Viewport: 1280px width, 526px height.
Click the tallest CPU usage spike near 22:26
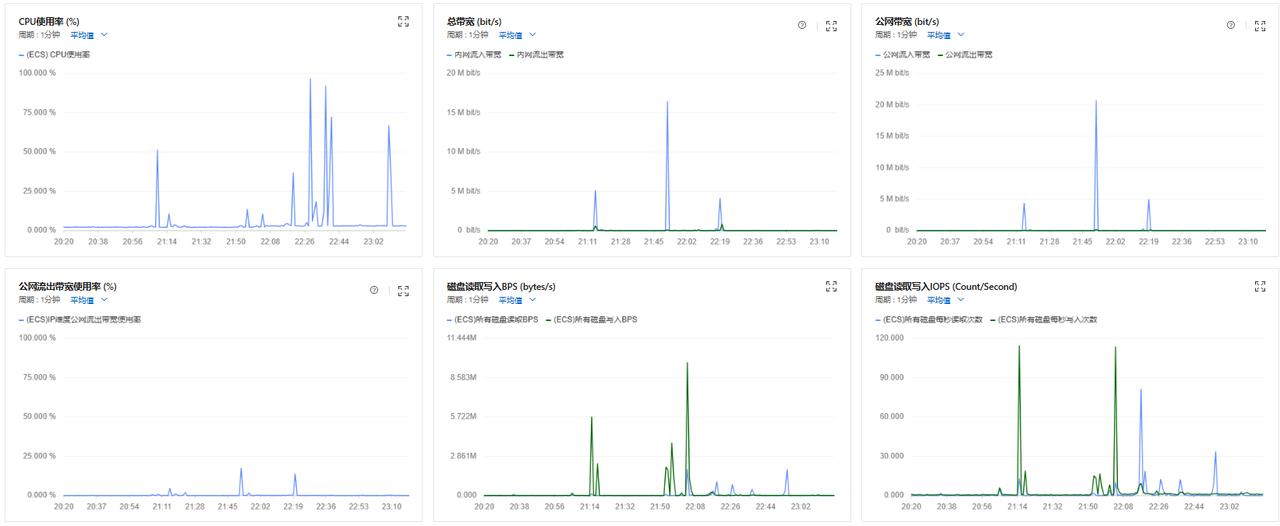click(310, 80)
